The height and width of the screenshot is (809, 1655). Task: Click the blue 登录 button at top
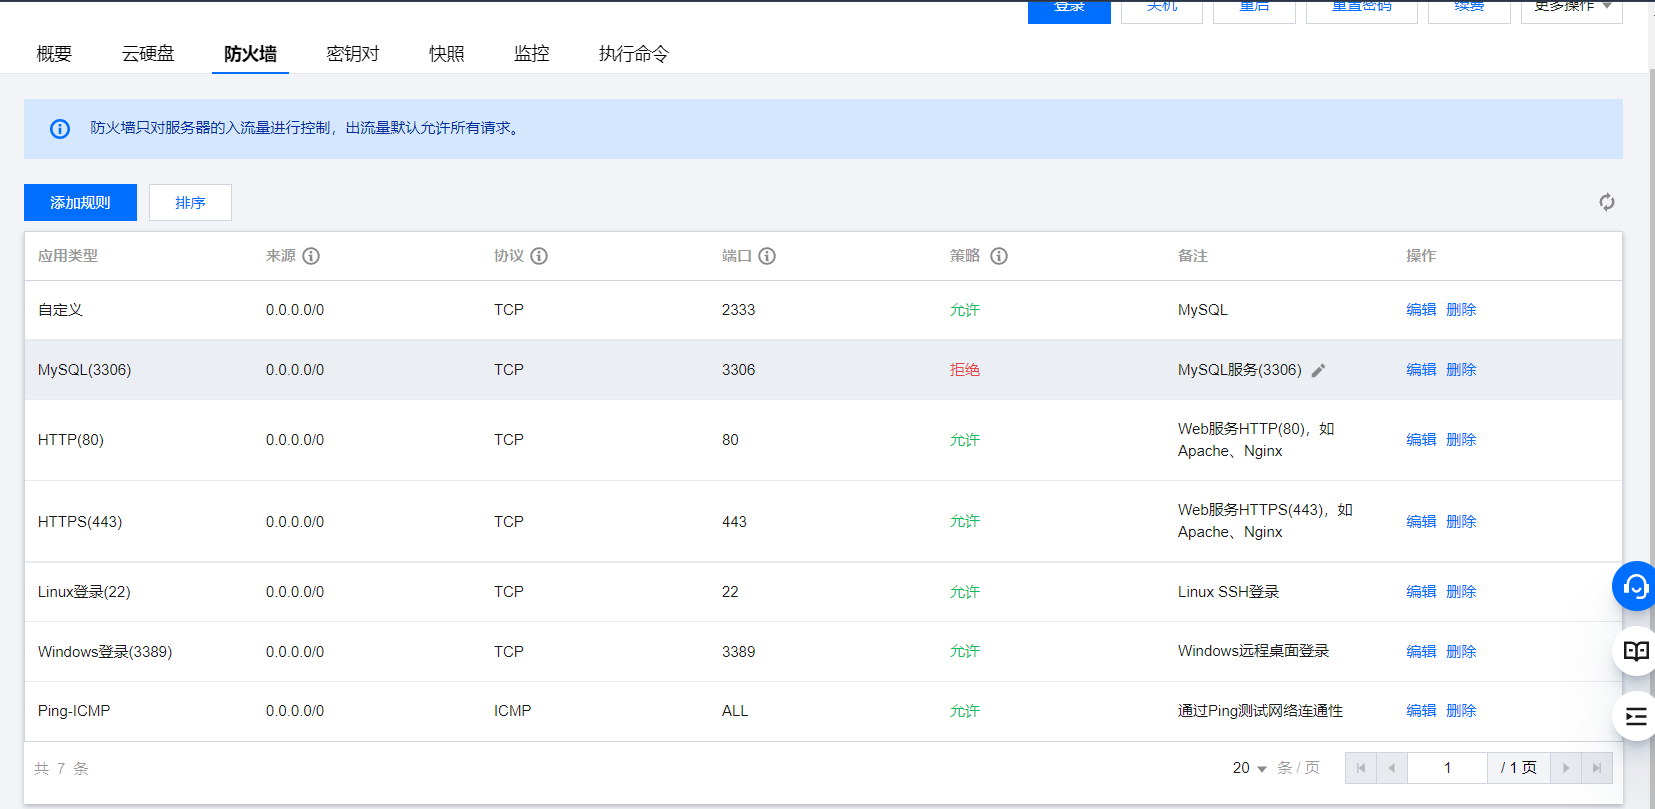tap(1069, 10)
